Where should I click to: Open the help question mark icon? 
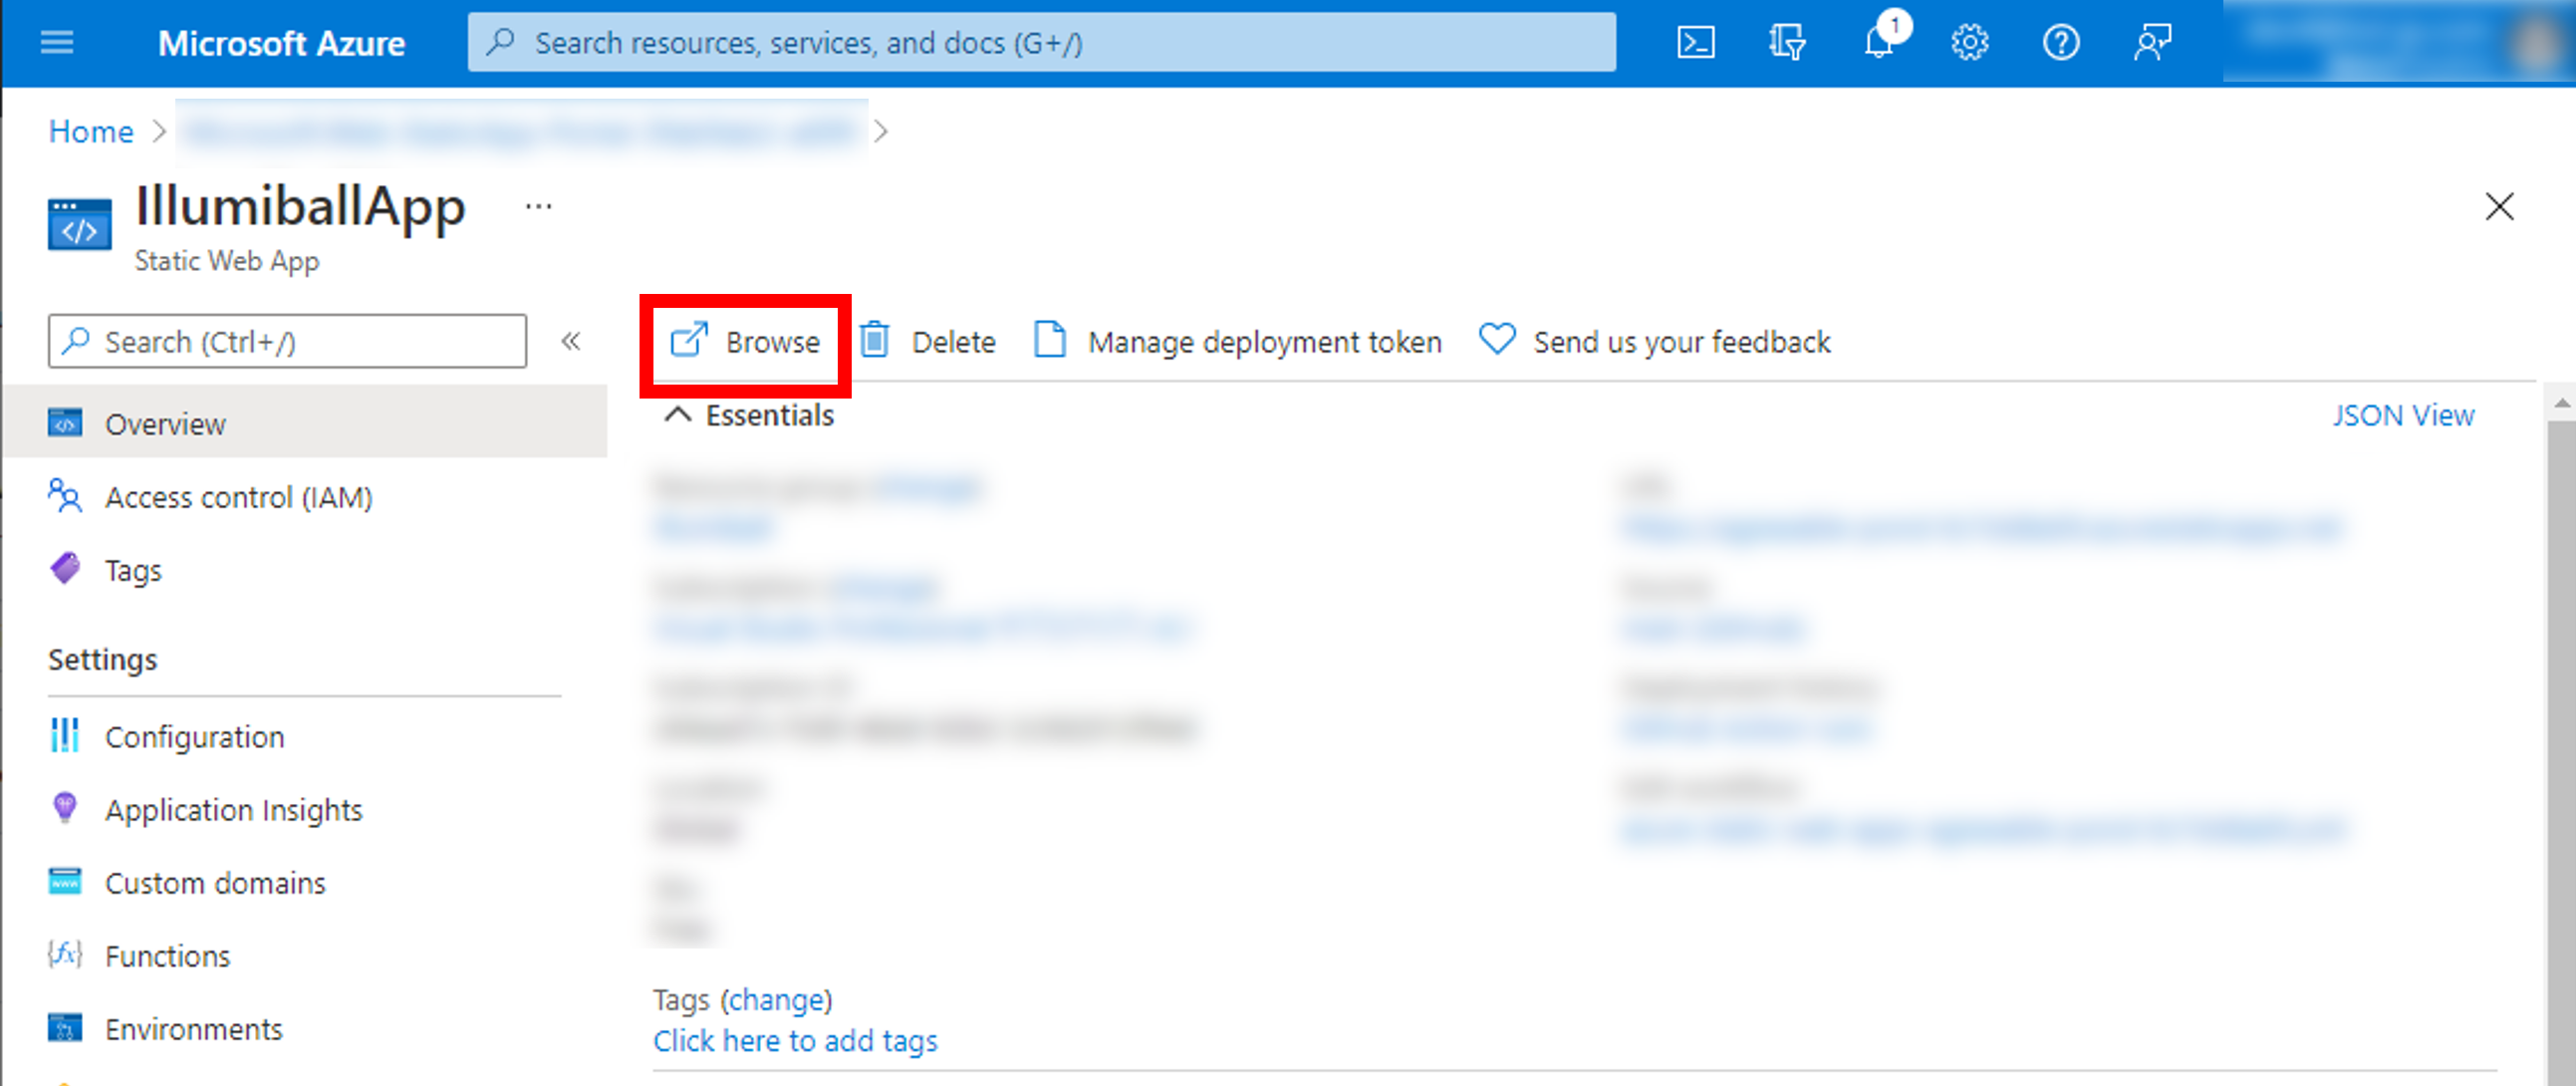coord(2060,43)
